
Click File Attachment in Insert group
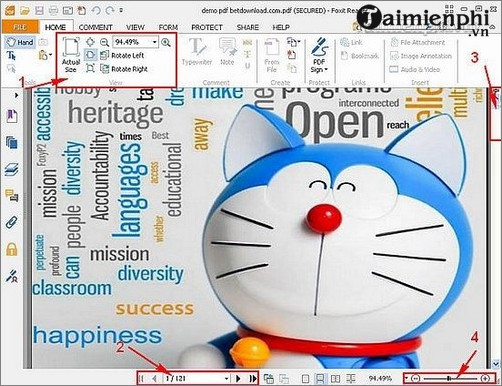(417, 42)
